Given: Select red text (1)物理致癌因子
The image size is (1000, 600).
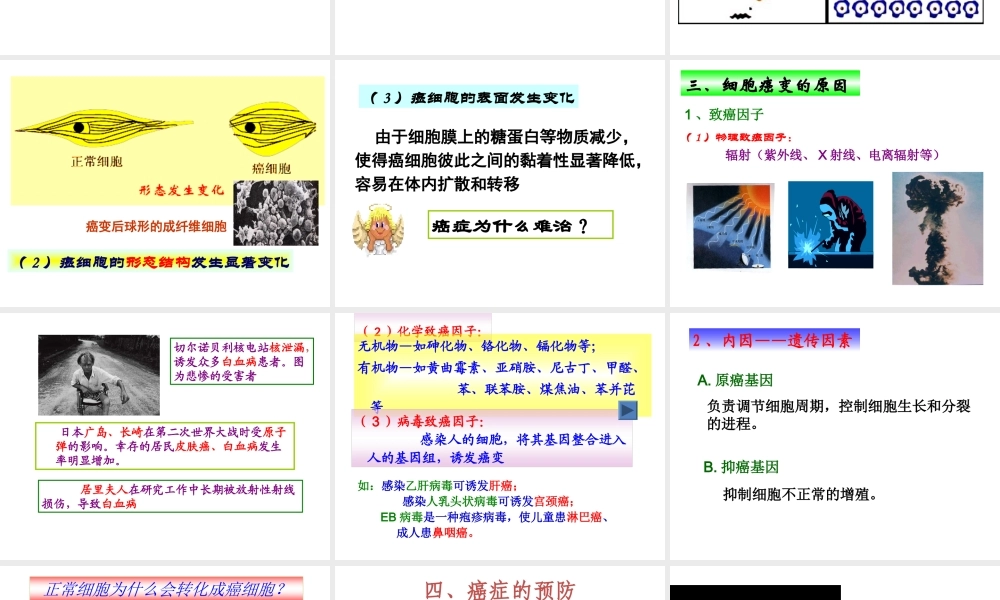Looking at the screenshot, I should click(x=739, y=137).
